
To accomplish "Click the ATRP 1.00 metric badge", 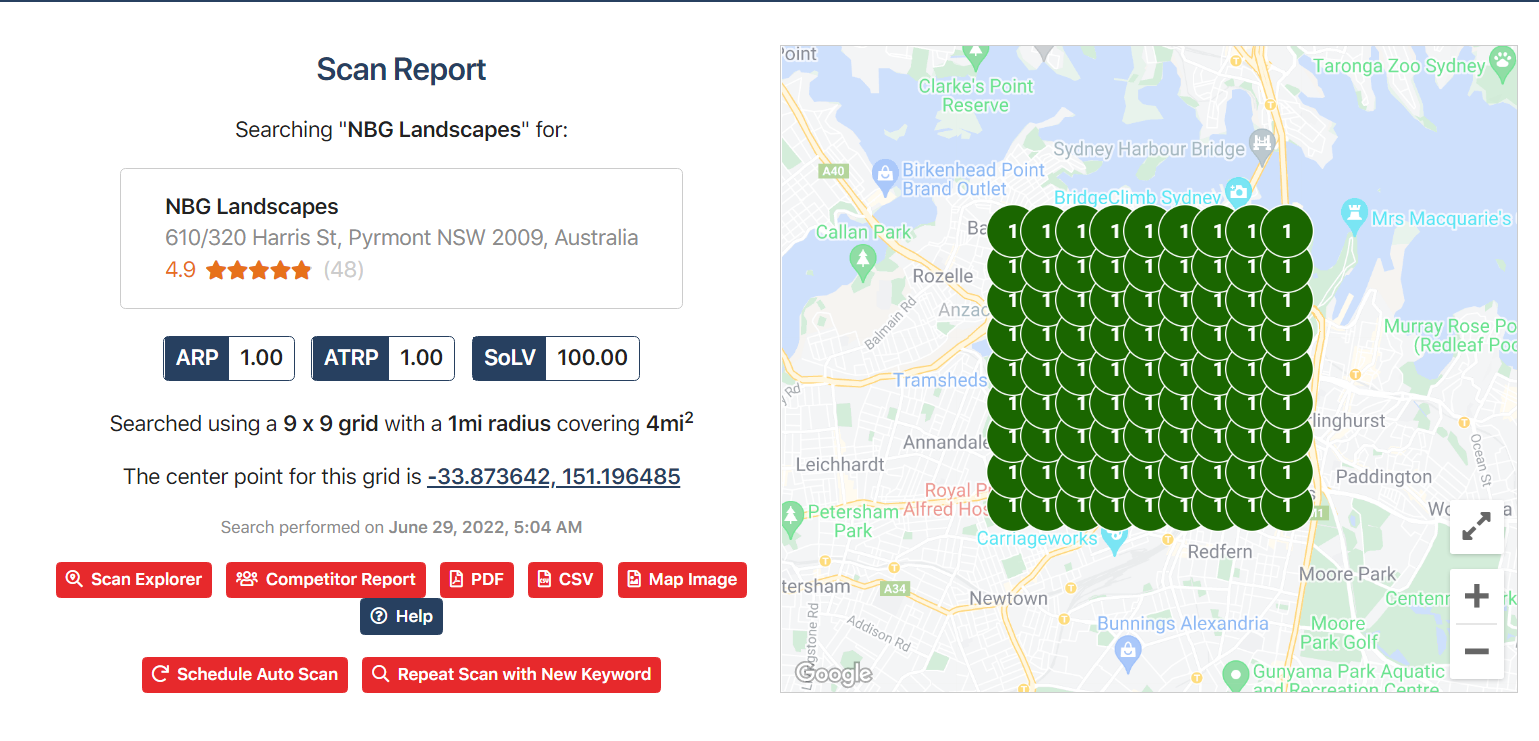I will point(383,358).
